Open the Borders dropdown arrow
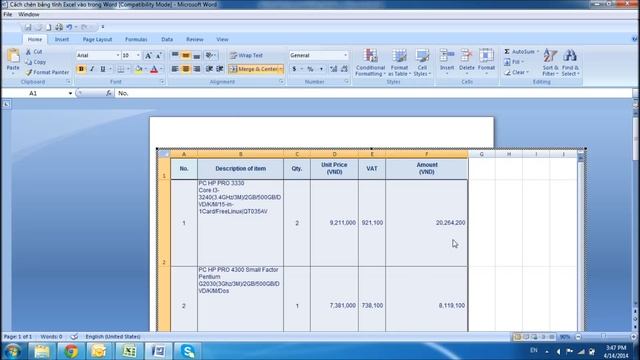The width and height of the screenshot is (640, 360). [x=128, y=69]
